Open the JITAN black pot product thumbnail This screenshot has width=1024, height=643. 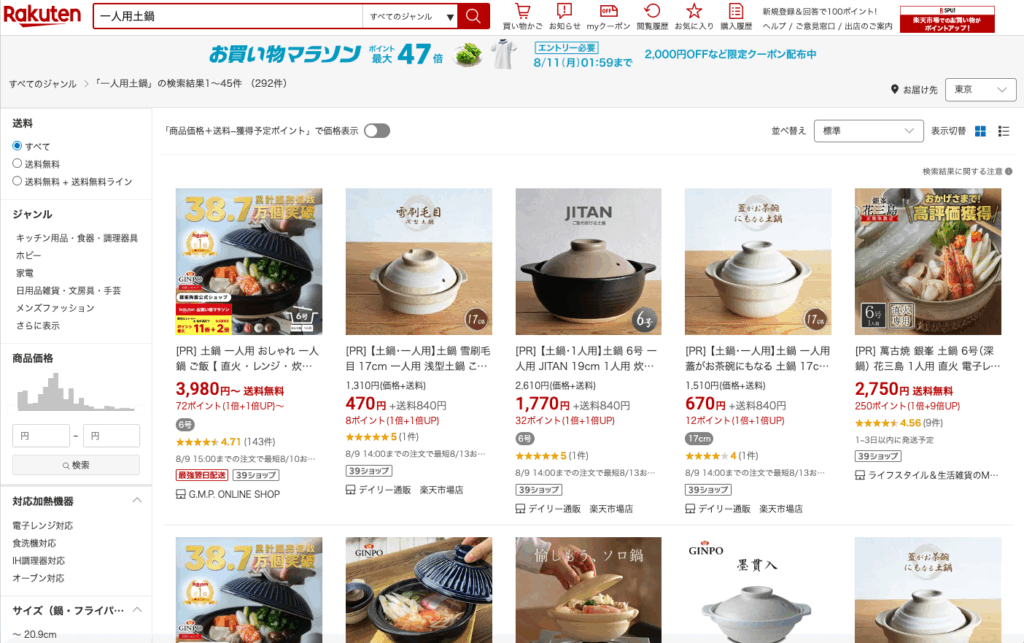click(588, 262)
